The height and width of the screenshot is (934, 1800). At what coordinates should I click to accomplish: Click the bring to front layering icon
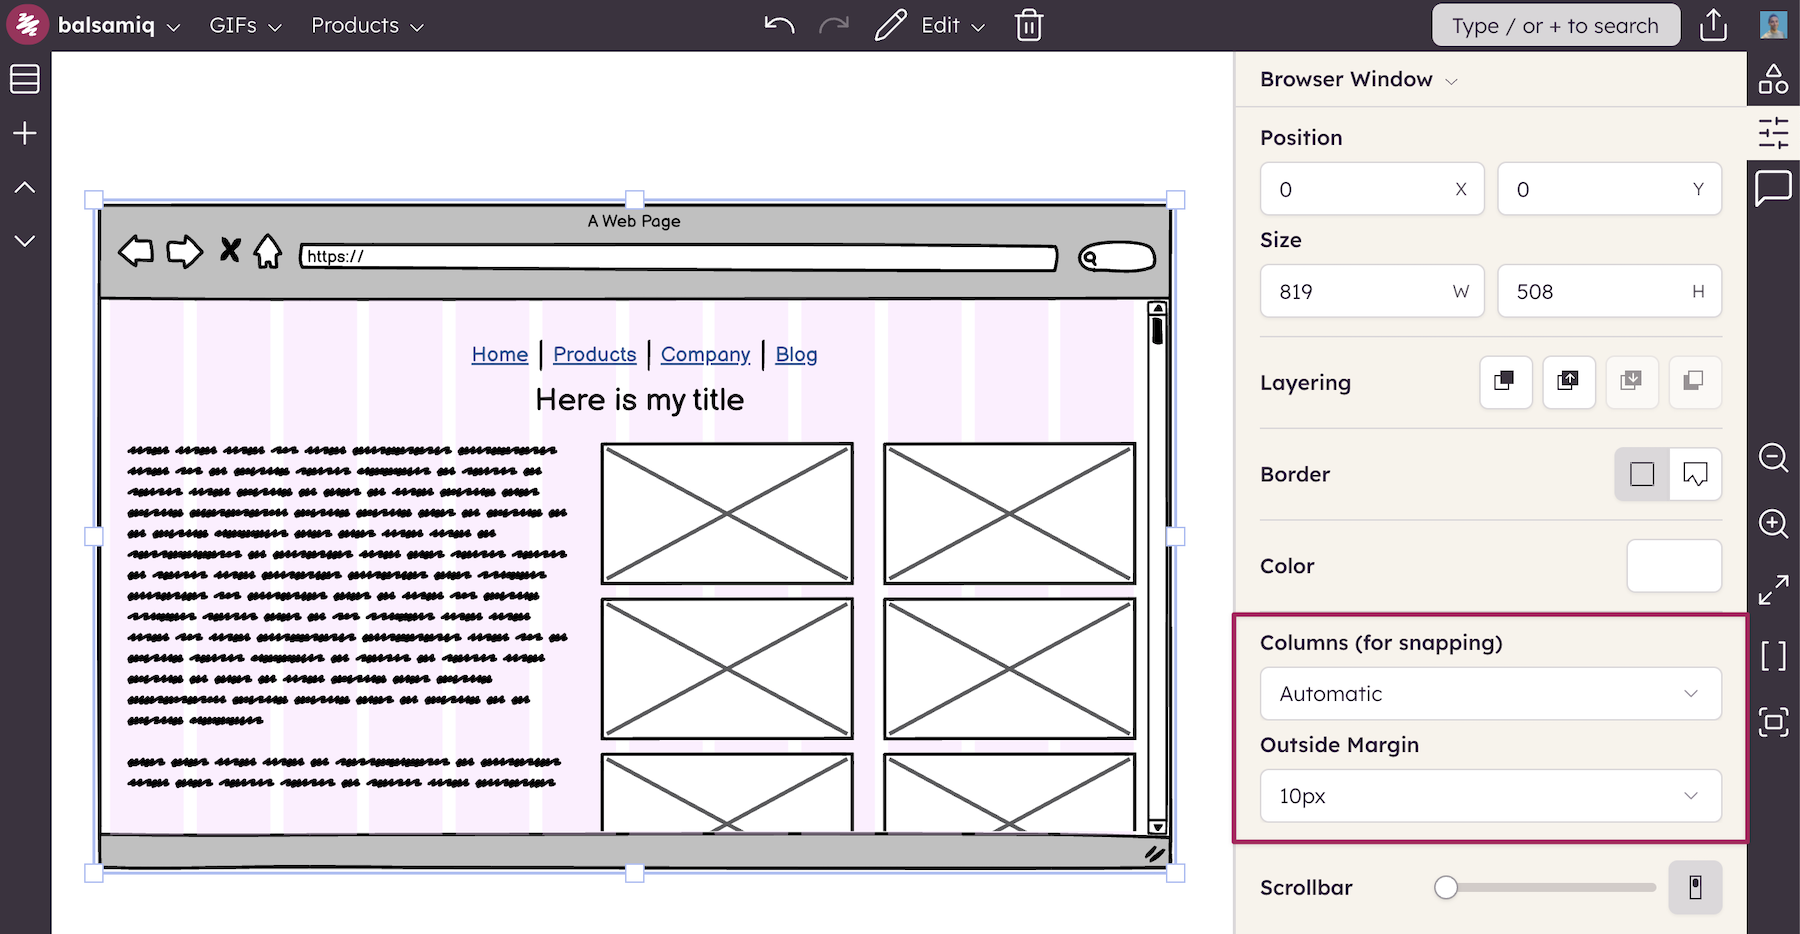click(x=1505, y=381)
